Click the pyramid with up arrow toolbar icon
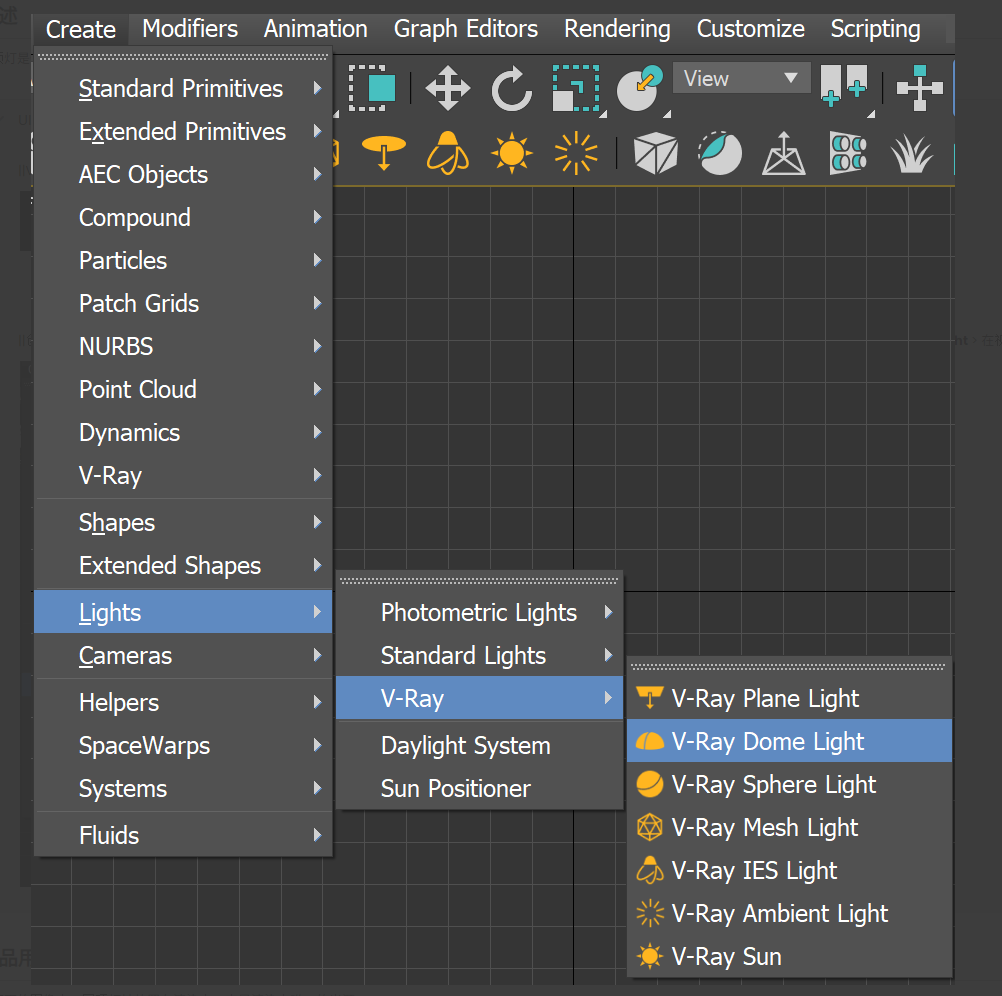This screenshot has width=1002, height=996. 783,153
